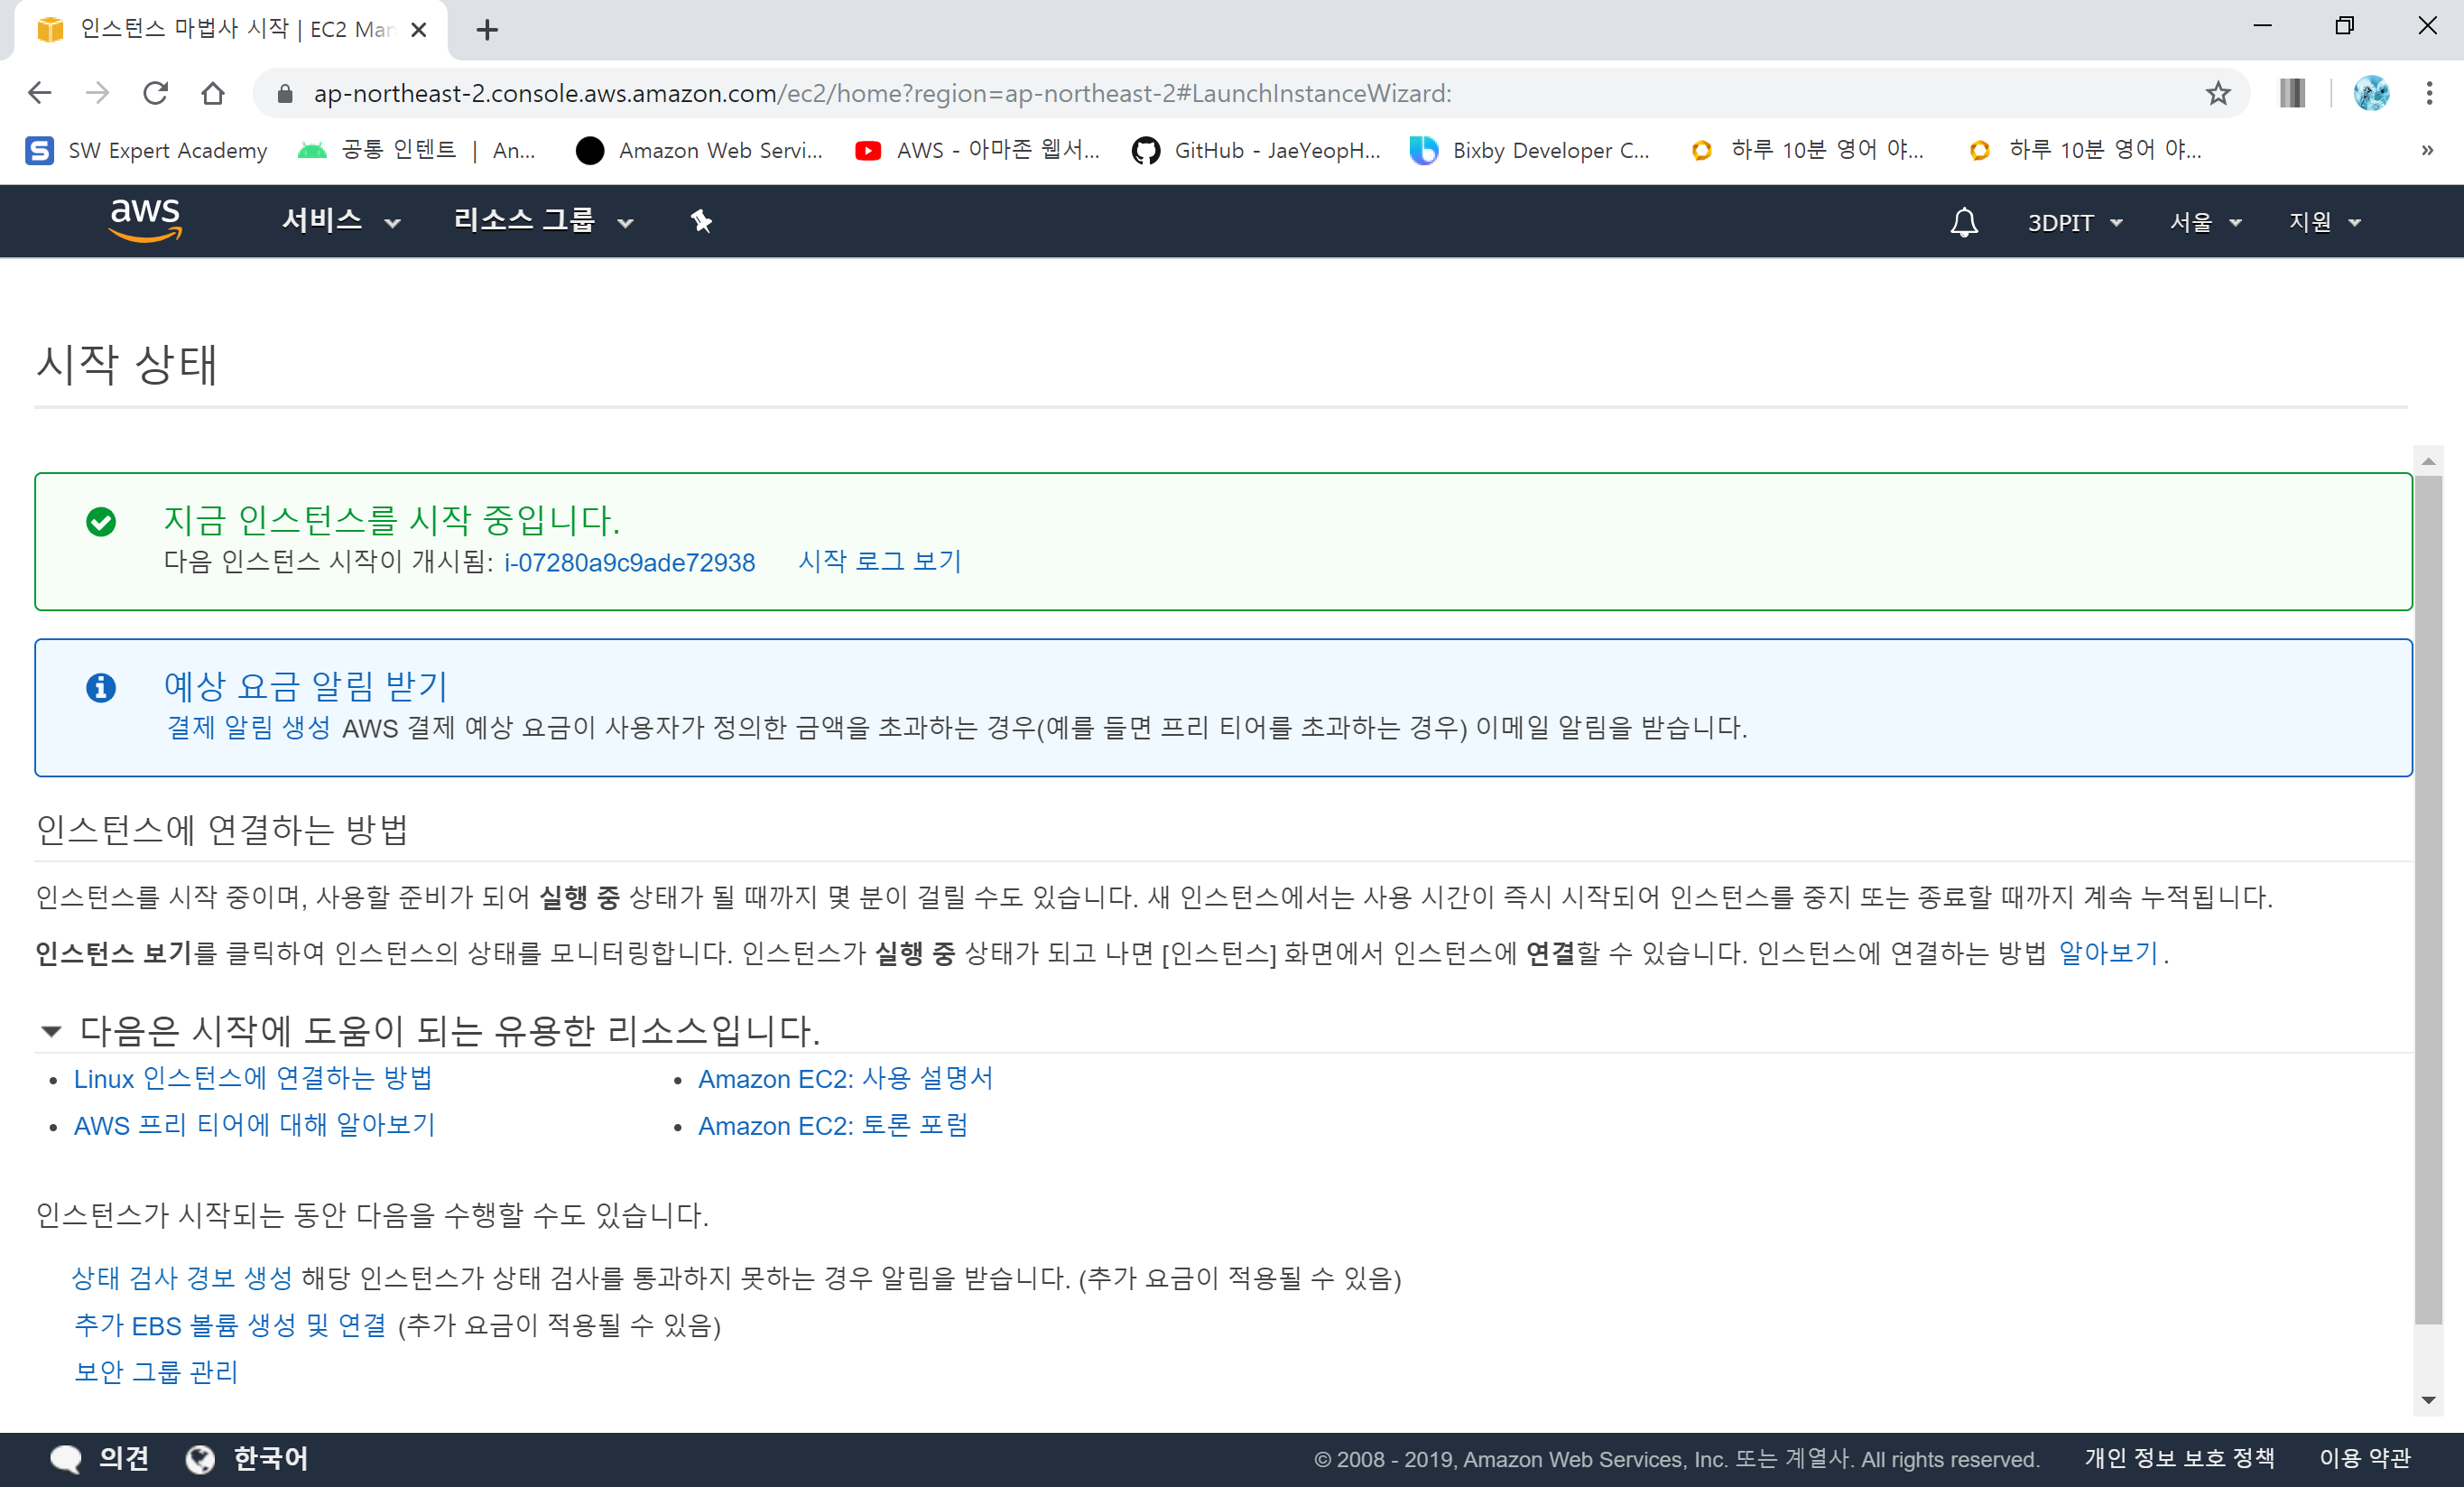The height and width of the screenshot is (1487, 2464).
Task: Click 결제 알림 생성 billing alert link
Action: 248,728
